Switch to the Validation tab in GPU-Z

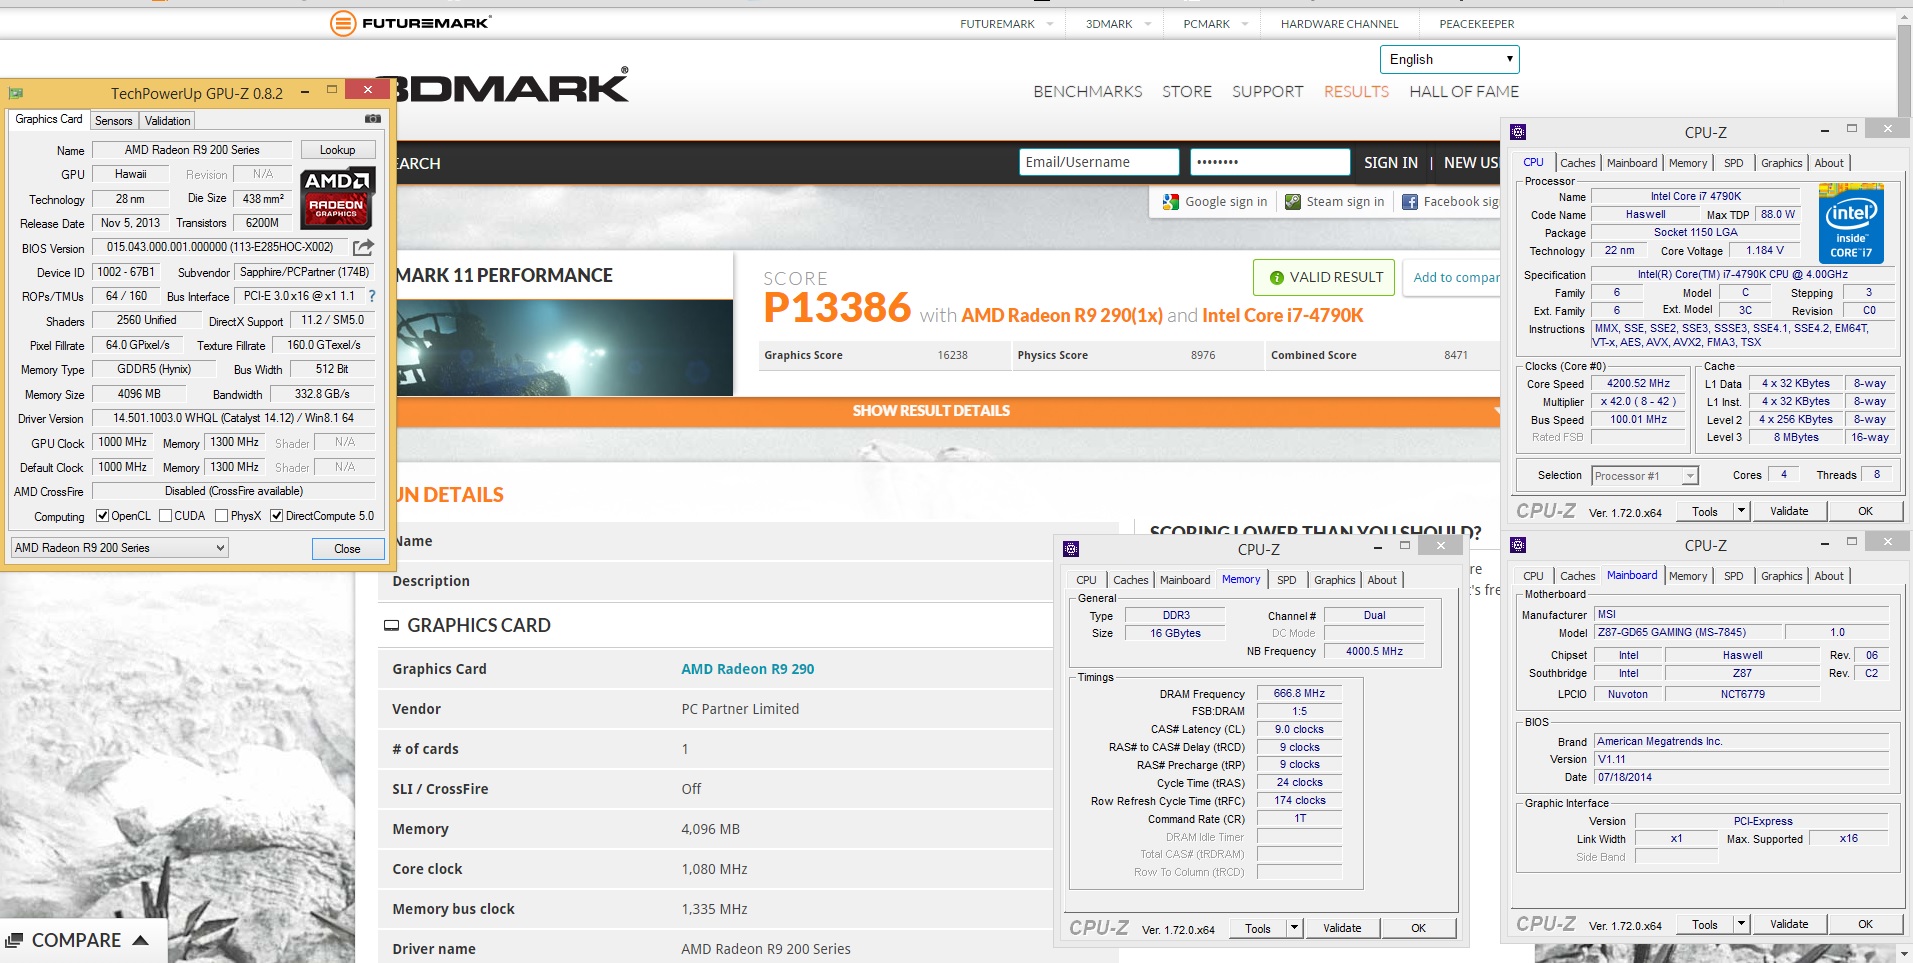pyautogui.click(x=167, y=120)
